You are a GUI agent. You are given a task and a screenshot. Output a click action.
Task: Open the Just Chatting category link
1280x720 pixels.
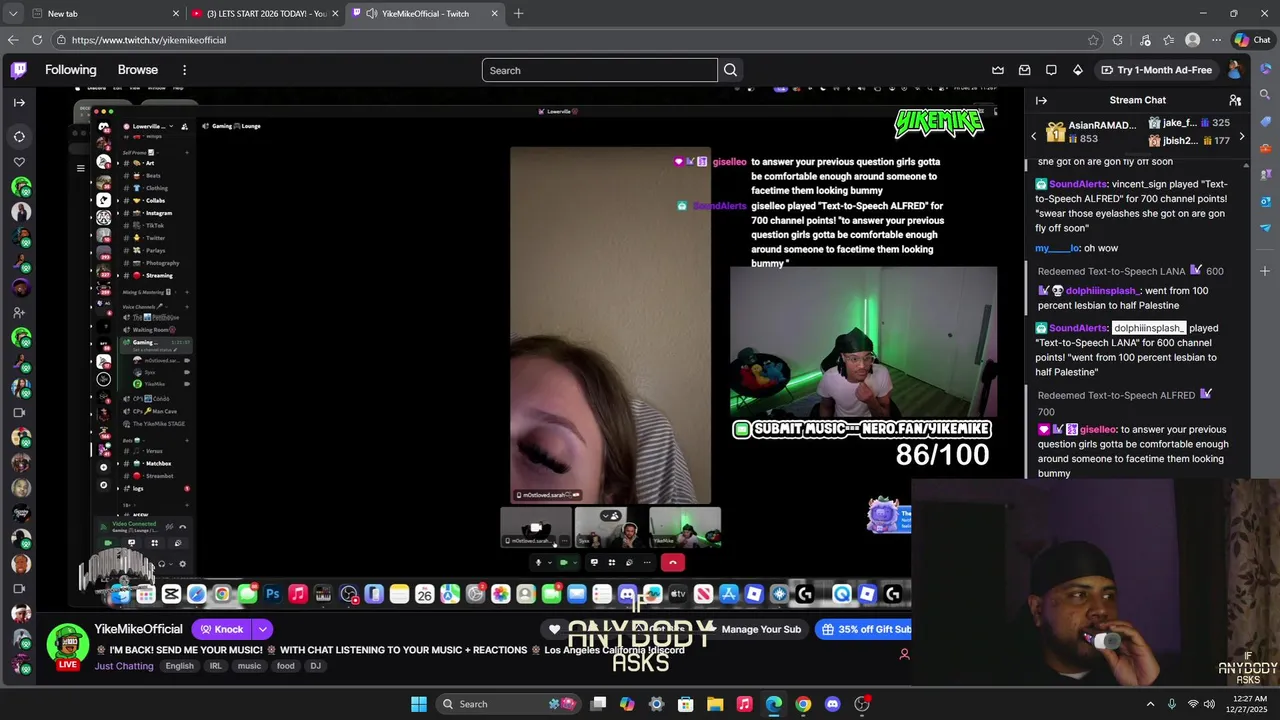coord(124,666)
